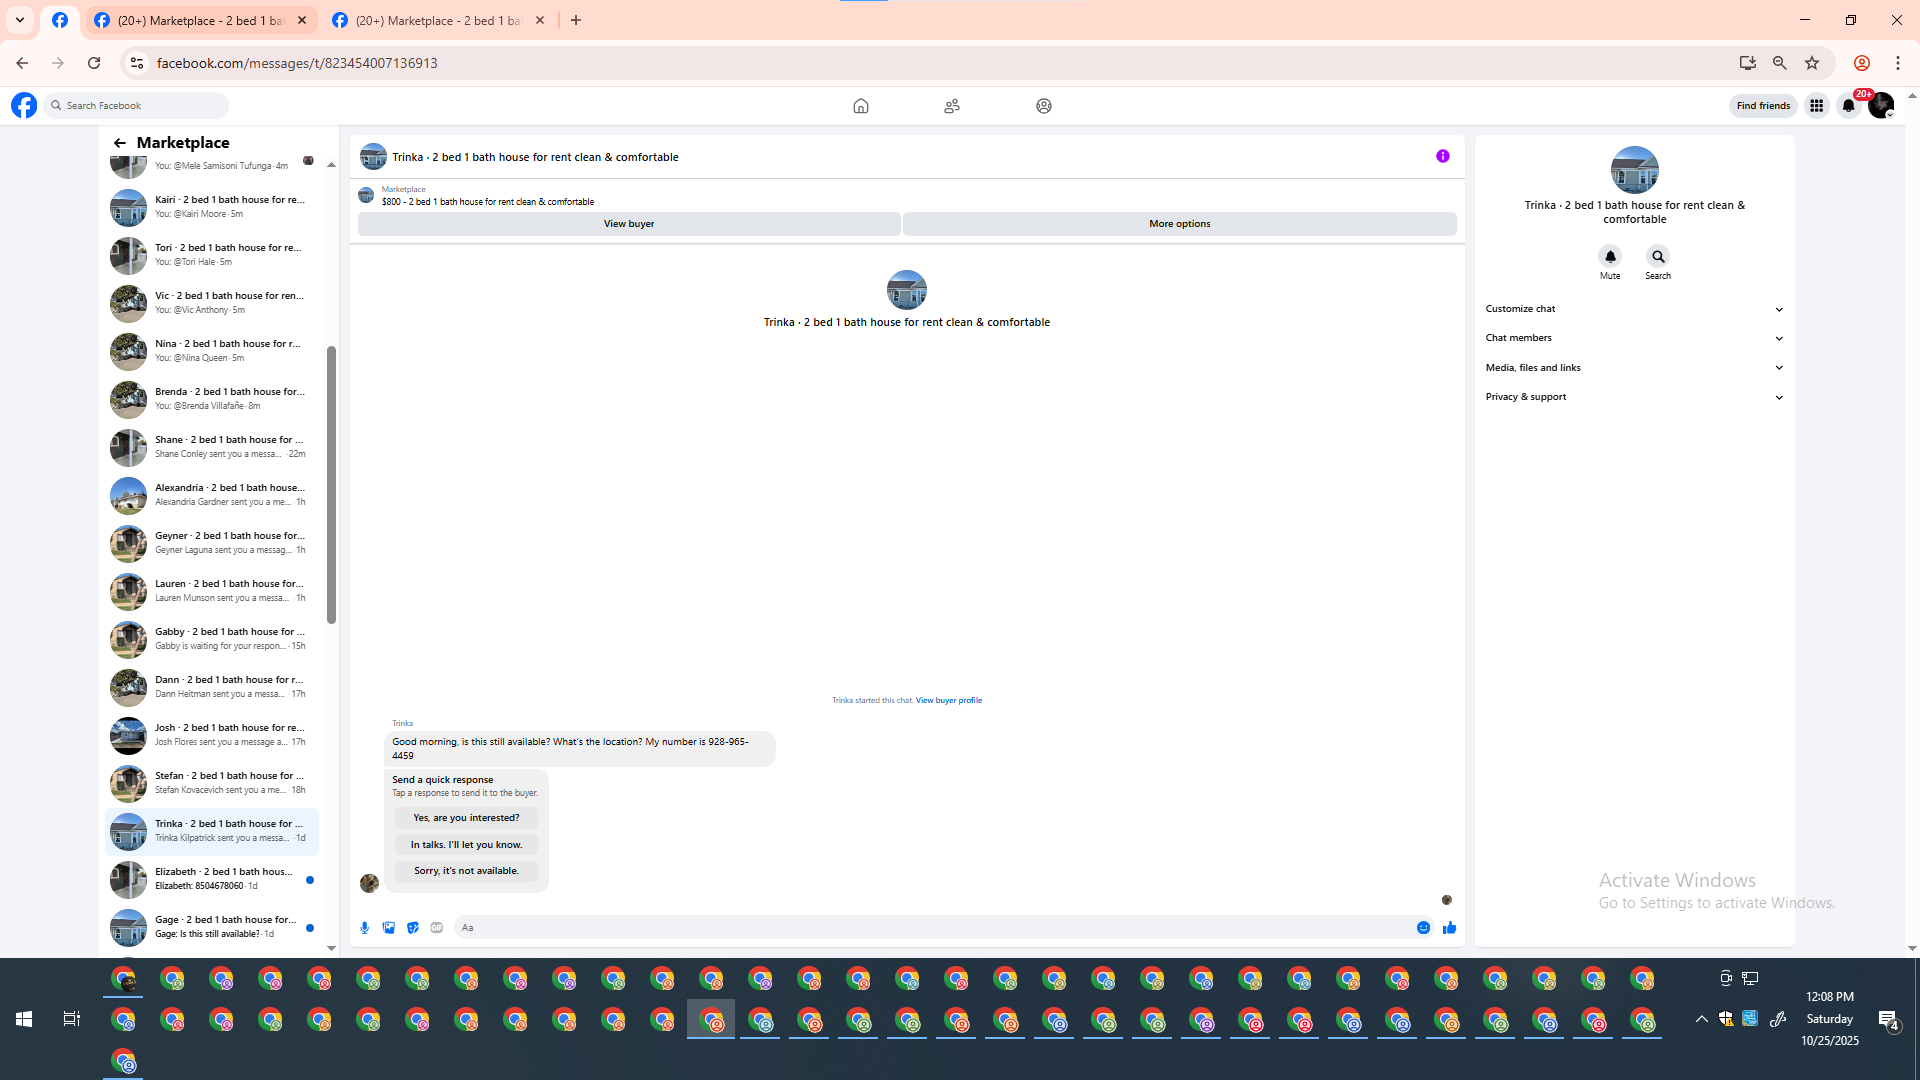
Task: Open the sticker picker icon
Action: (413, 928)
